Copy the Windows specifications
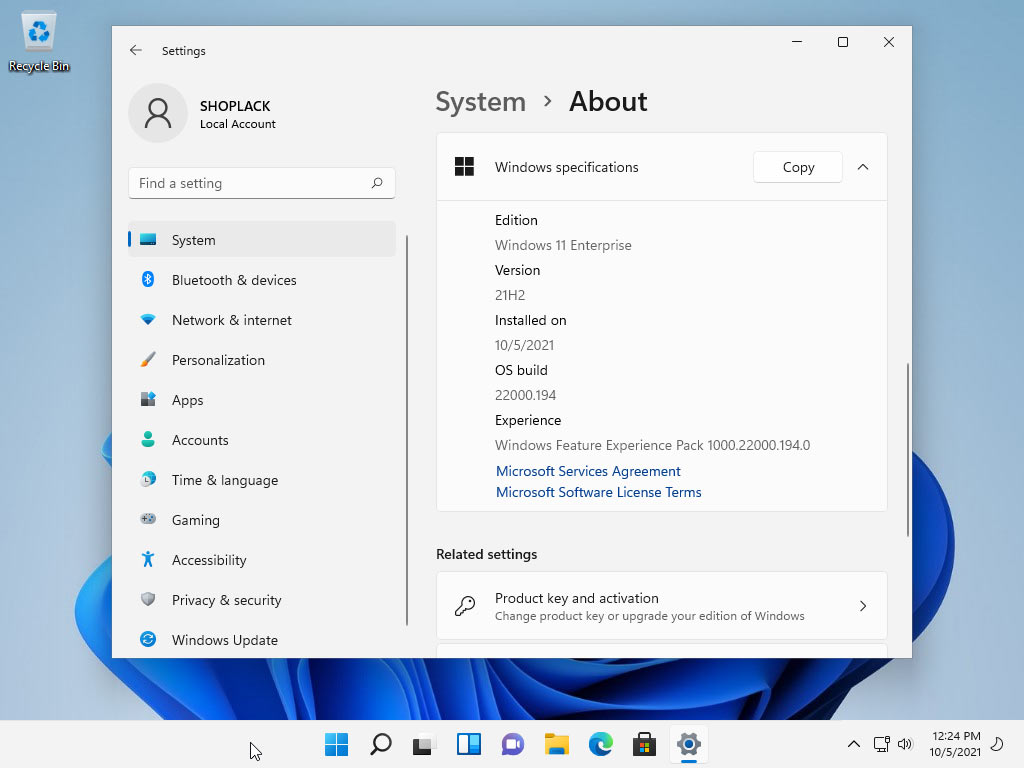 (797, 167)
